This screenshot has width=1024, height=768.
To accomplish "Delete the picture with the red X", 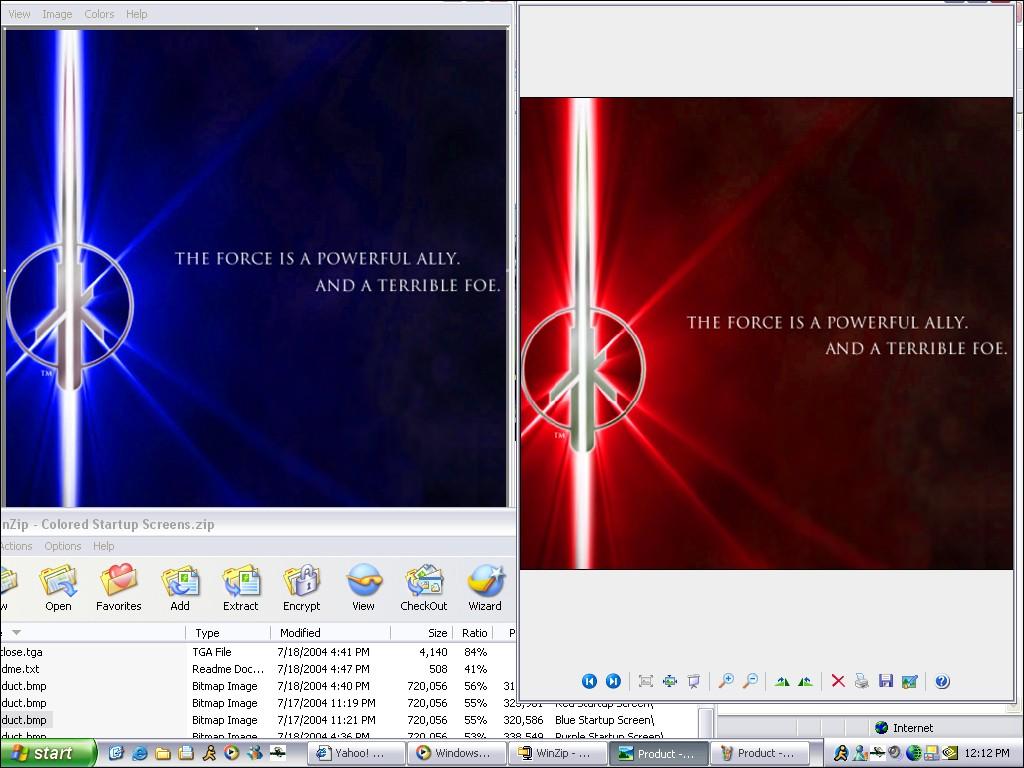I will (838, 681).
